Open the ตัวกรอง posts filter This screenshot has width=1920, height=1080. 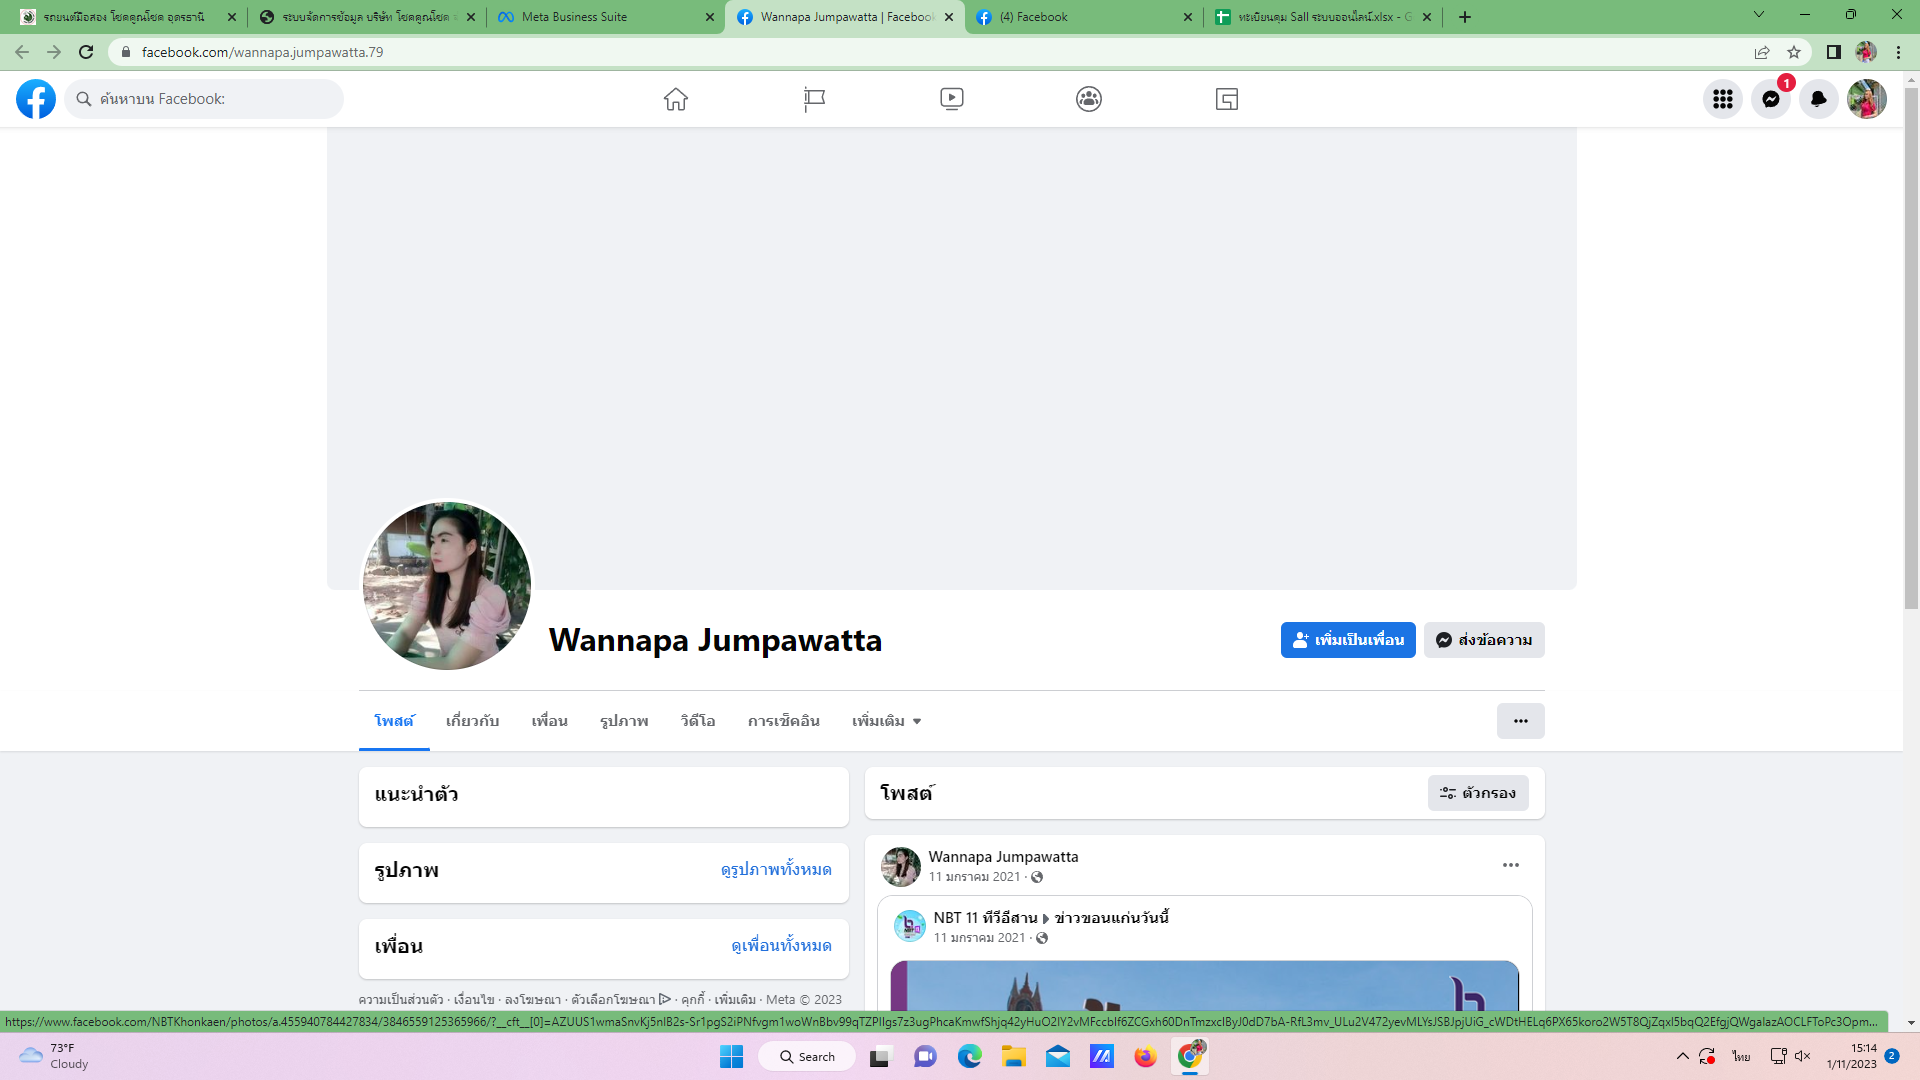click(x=1477, y=793)
